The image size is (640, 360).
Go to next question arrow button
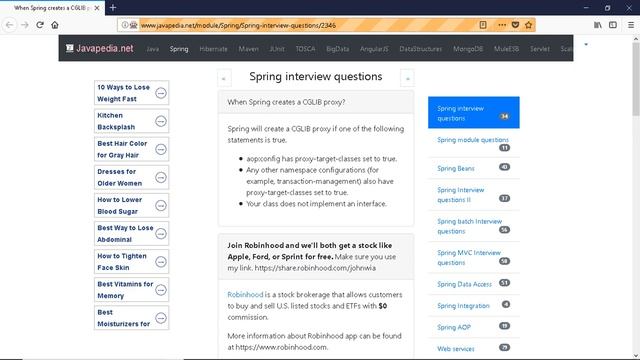point(407,78)
